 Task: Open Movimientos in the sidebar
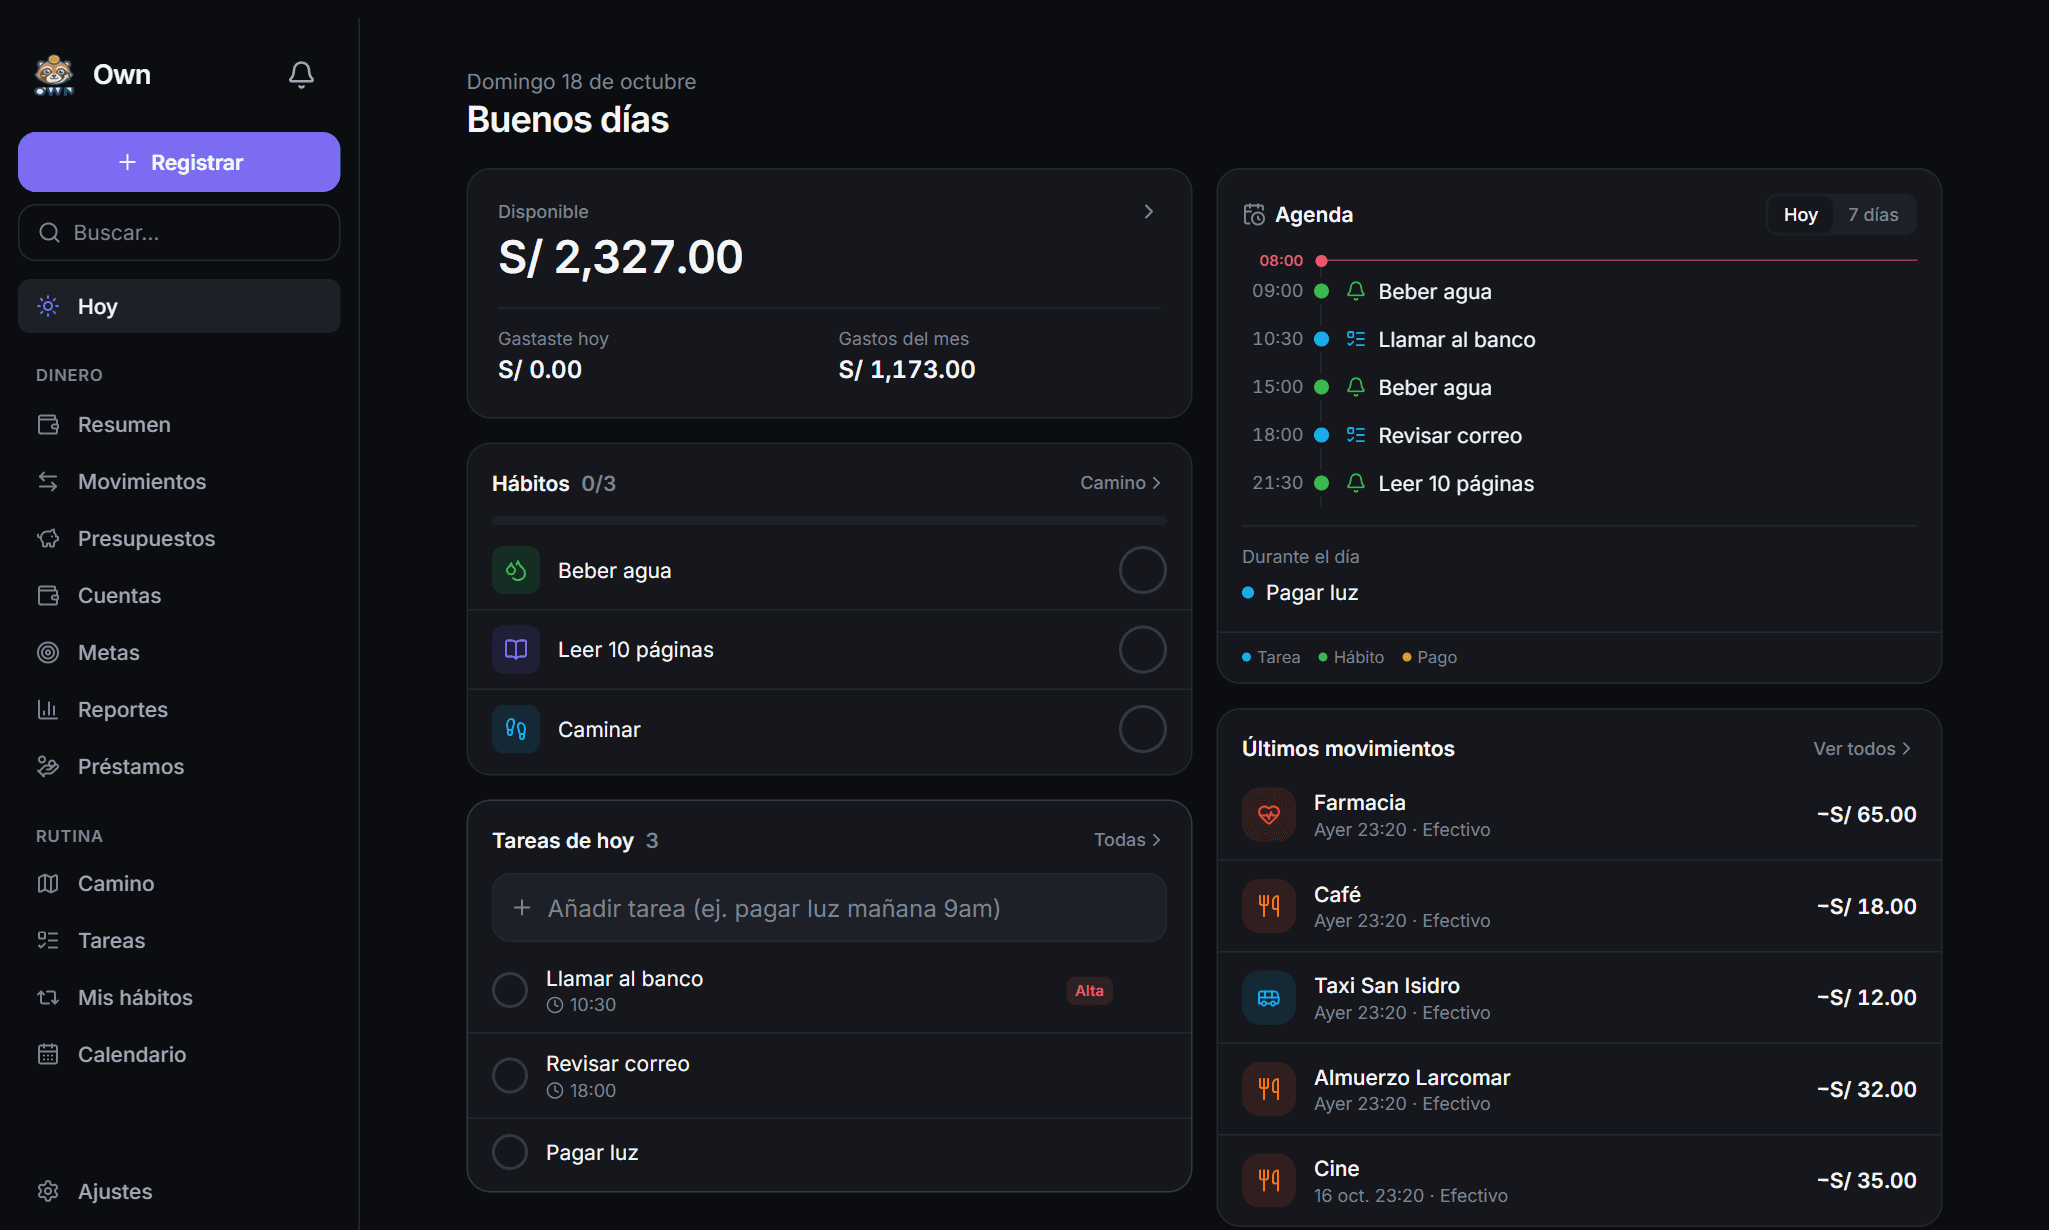tap(179, 482)
